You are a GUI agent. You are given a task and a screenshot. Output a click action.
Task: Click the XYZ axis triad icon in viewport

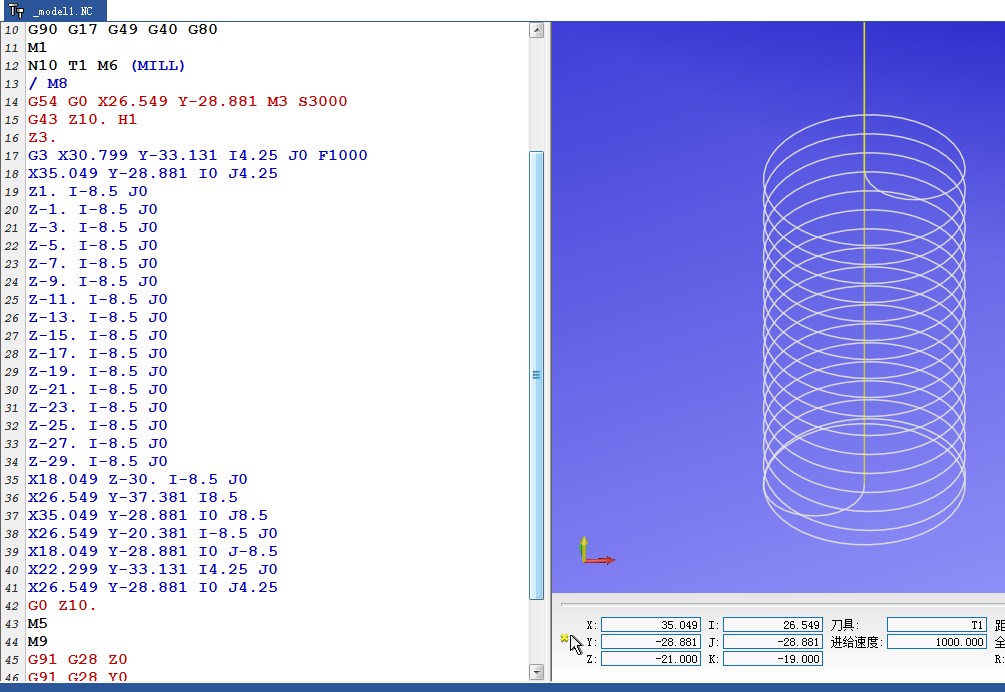[x=596, y=551]
